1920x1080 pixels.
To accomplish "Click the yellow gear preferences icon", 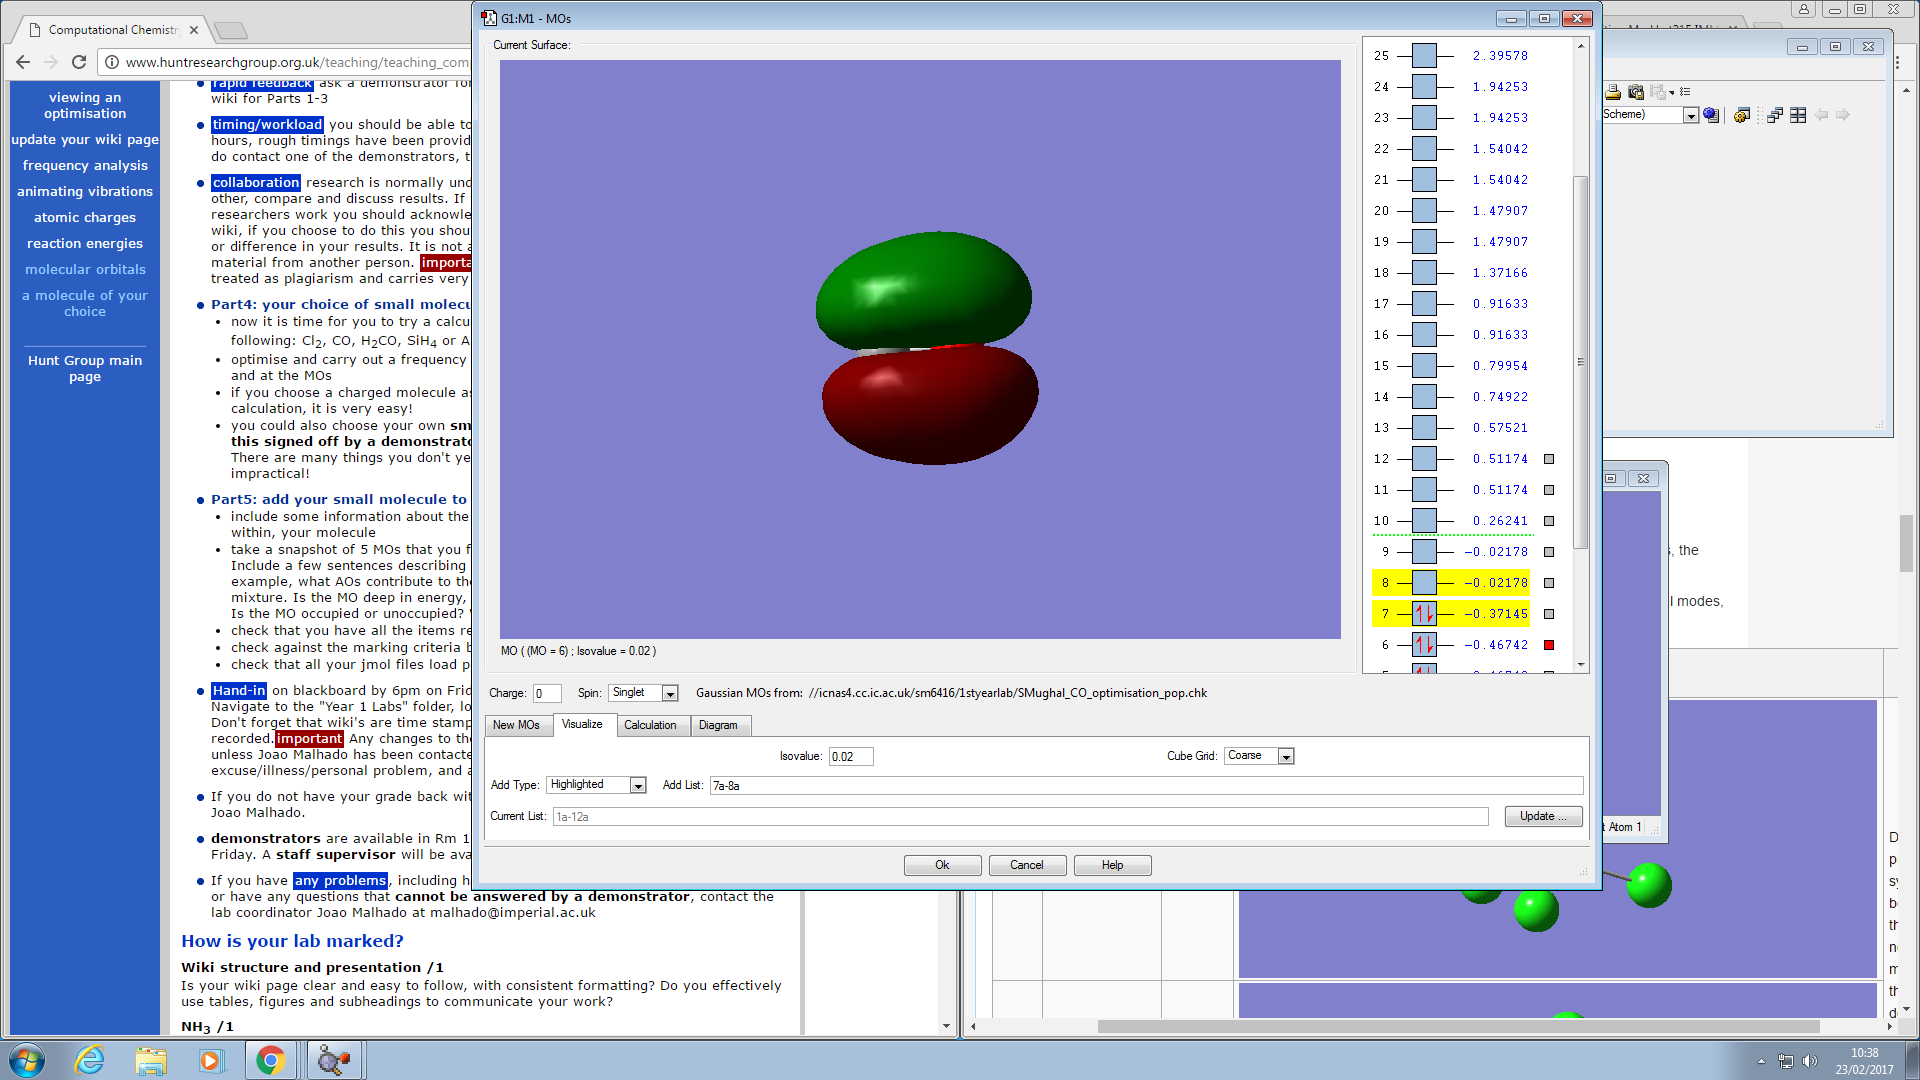I will click(x=1741, y=115).
